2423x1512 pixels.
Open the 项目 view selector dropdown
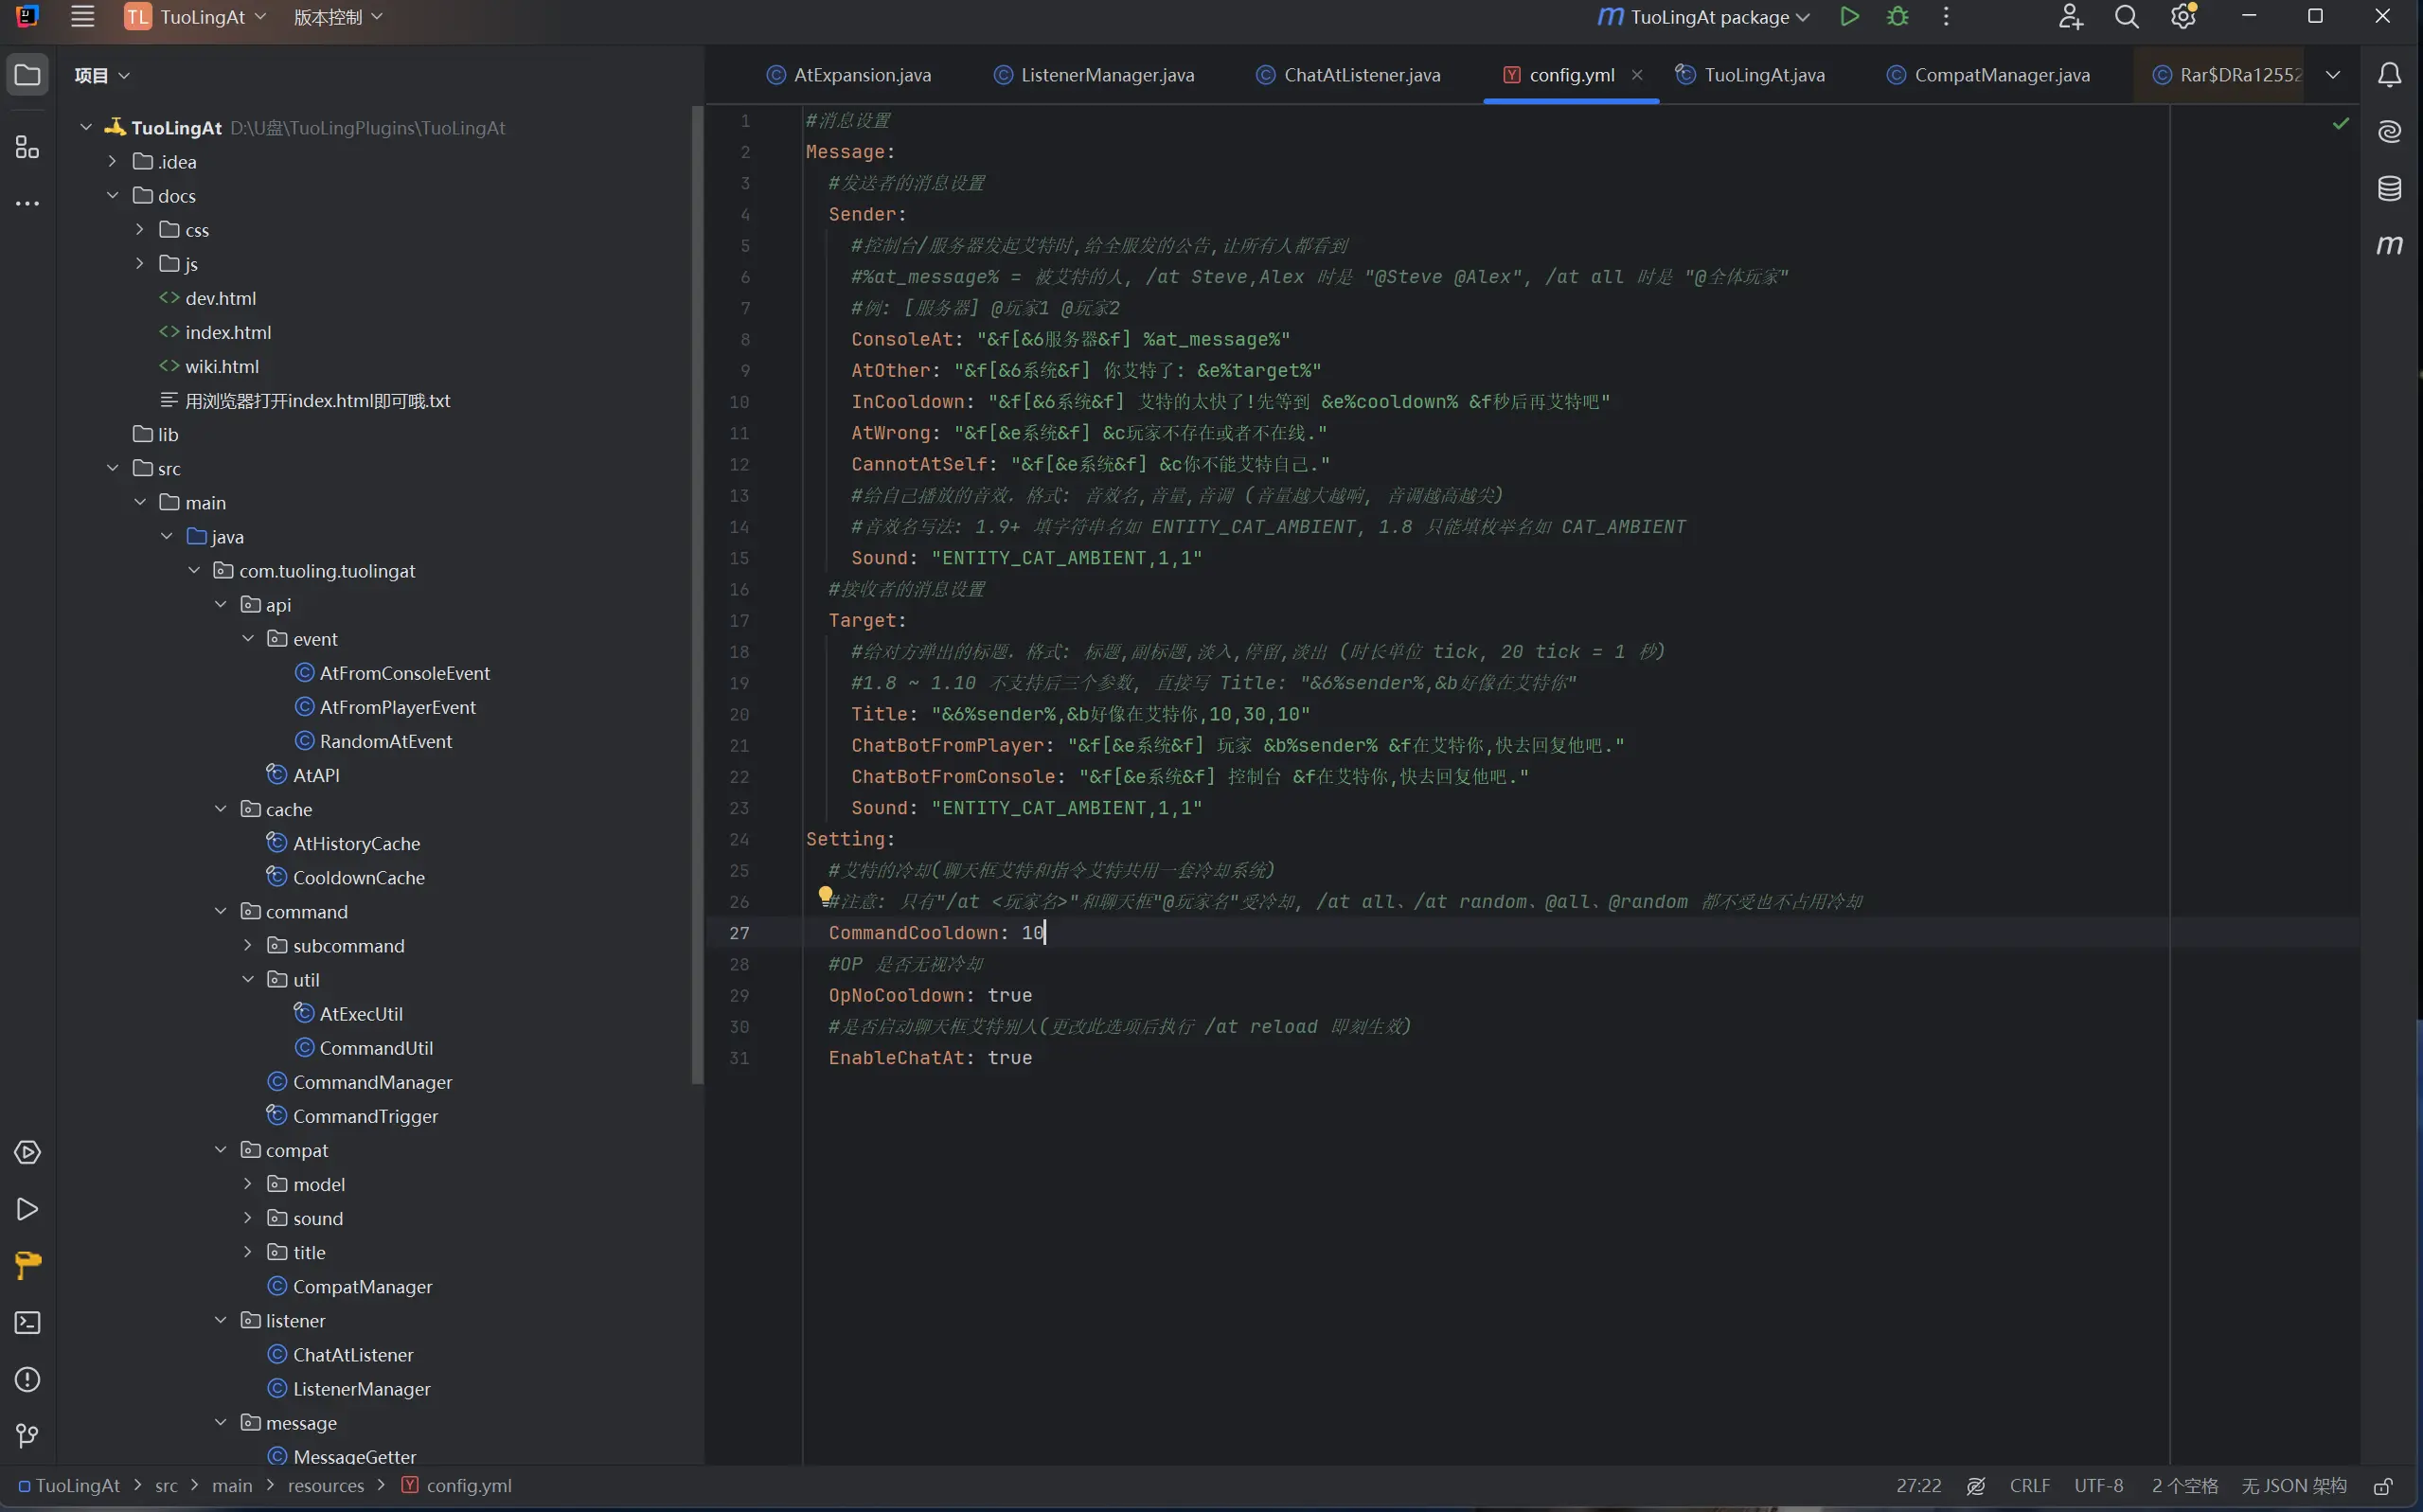[102, 75]
